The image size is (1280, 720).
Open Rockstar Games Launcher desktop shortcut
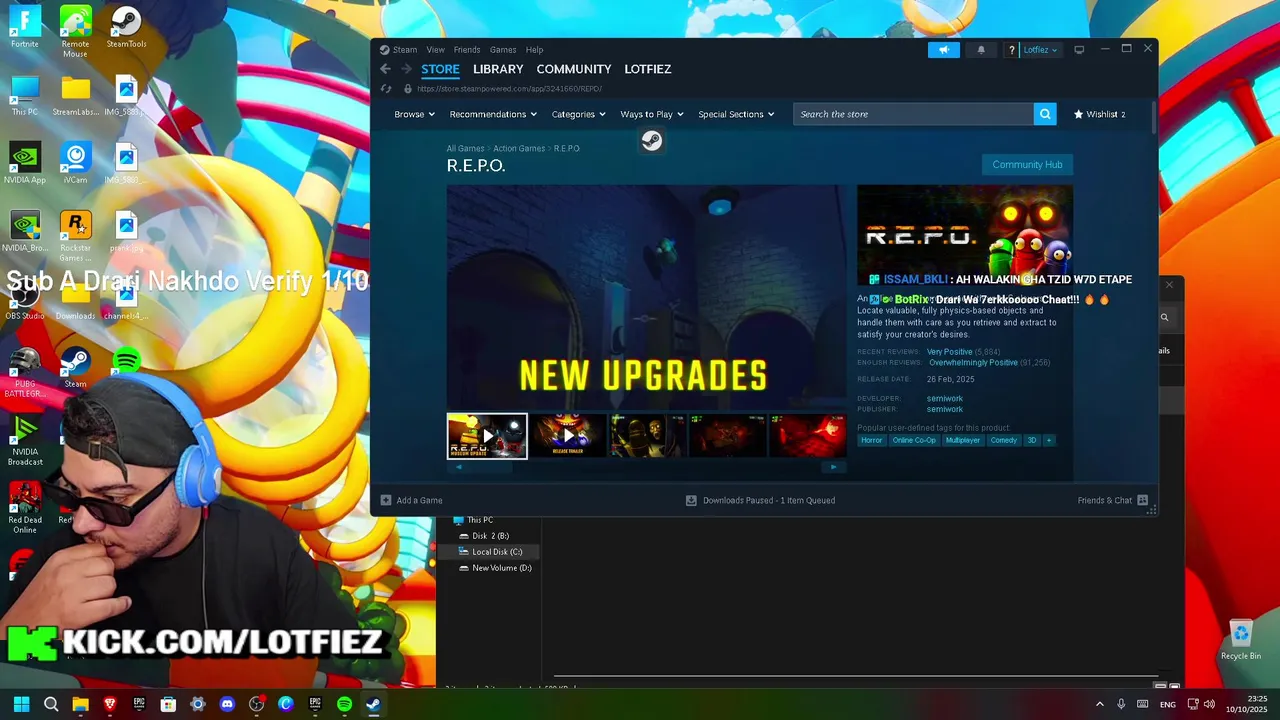[75, 237]
